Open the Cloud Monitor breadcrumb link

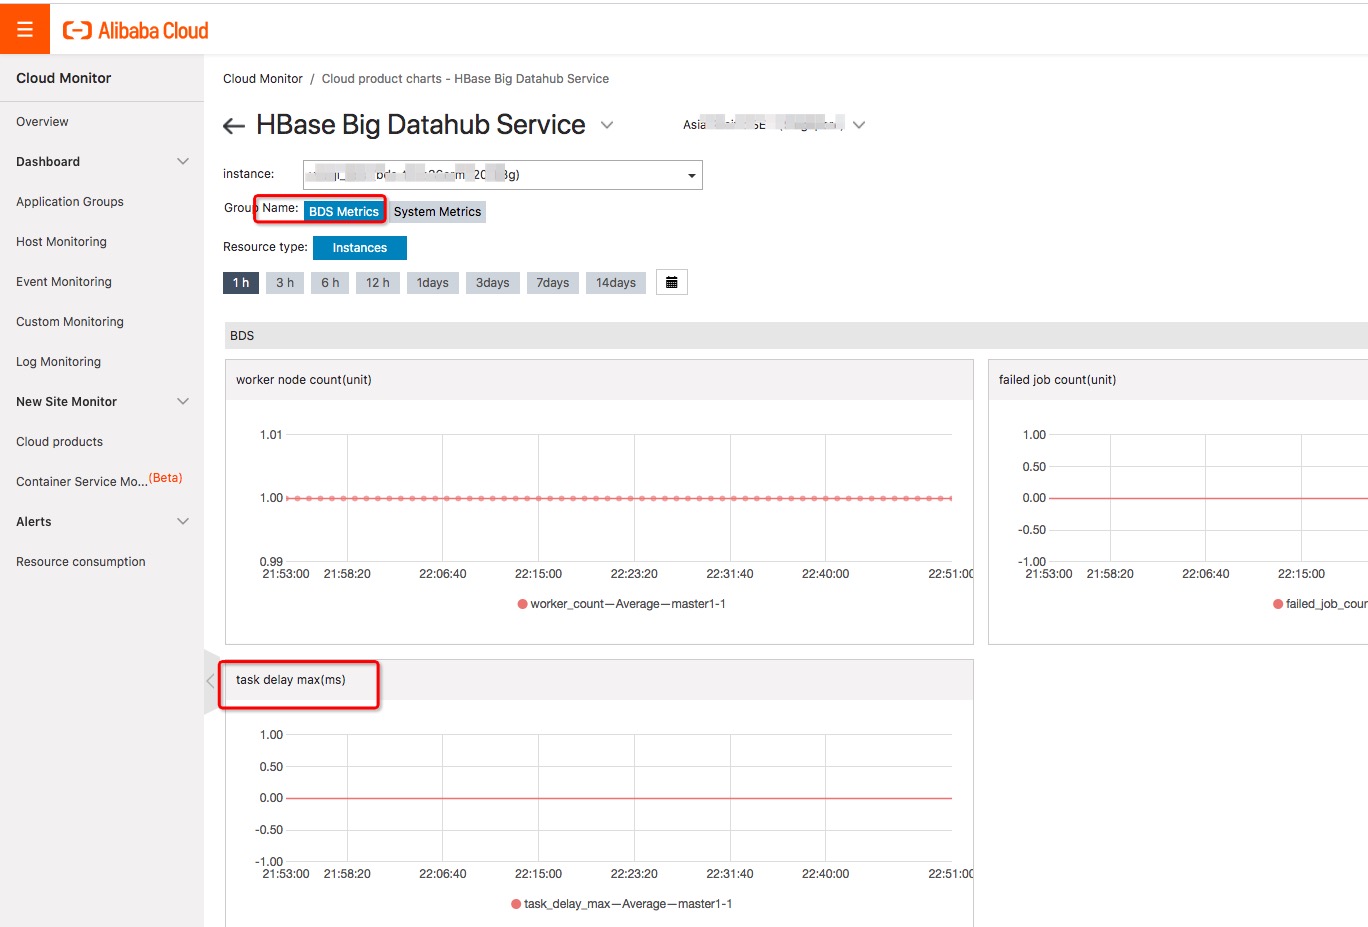[x=262, y=78]
